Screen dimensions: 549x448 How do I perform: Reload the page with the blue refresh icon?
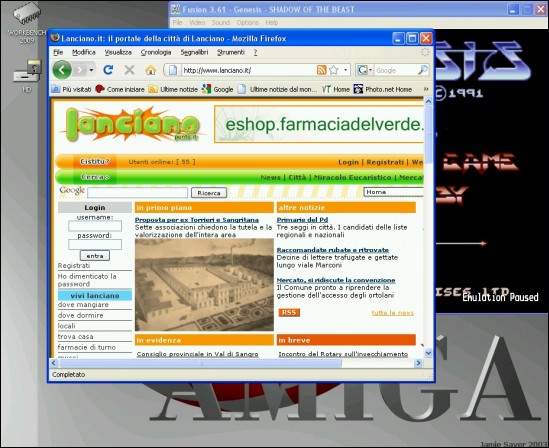108,70
